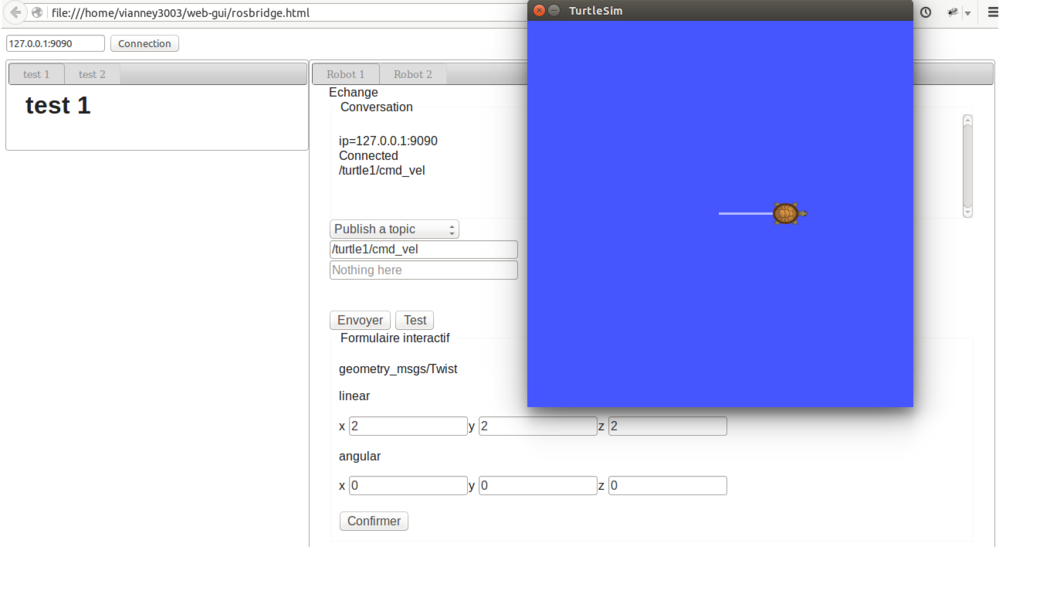Open the clock history toolbar icon
1050x591 pixels.
(926, 12)
